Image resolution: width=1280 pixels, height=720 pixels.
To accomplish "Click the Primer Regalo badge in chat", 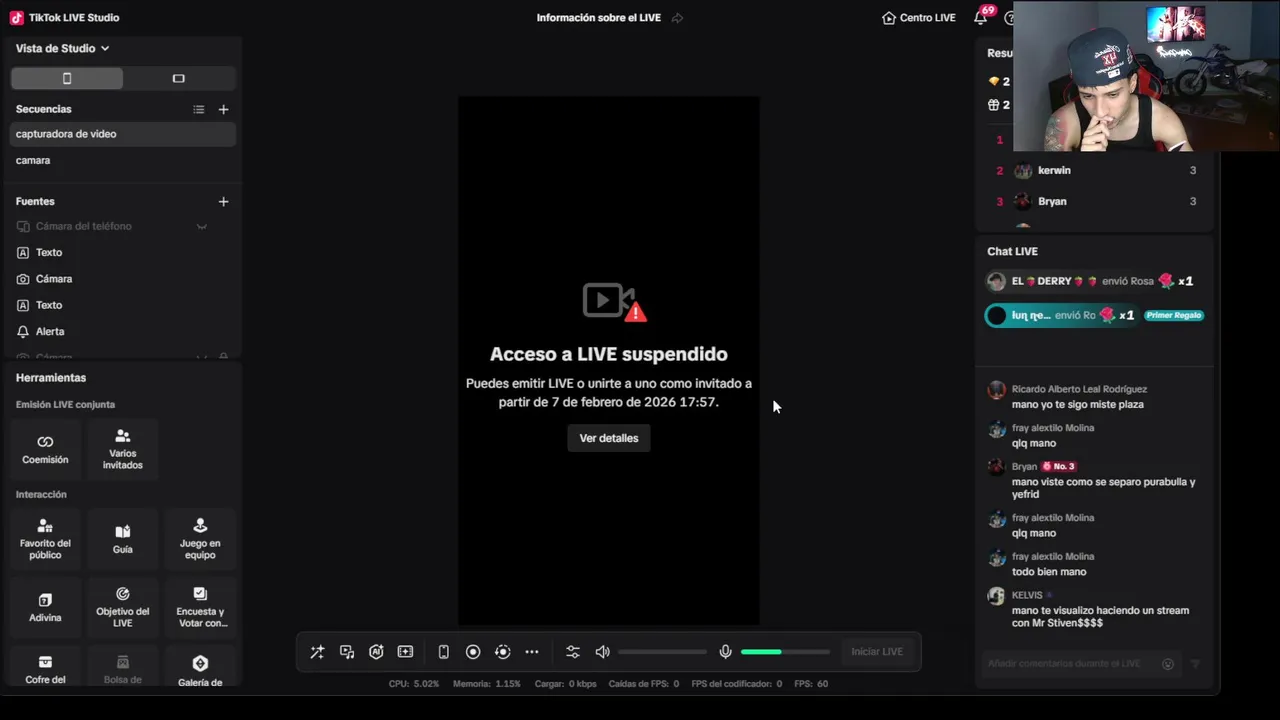I will click(1174, 315).
